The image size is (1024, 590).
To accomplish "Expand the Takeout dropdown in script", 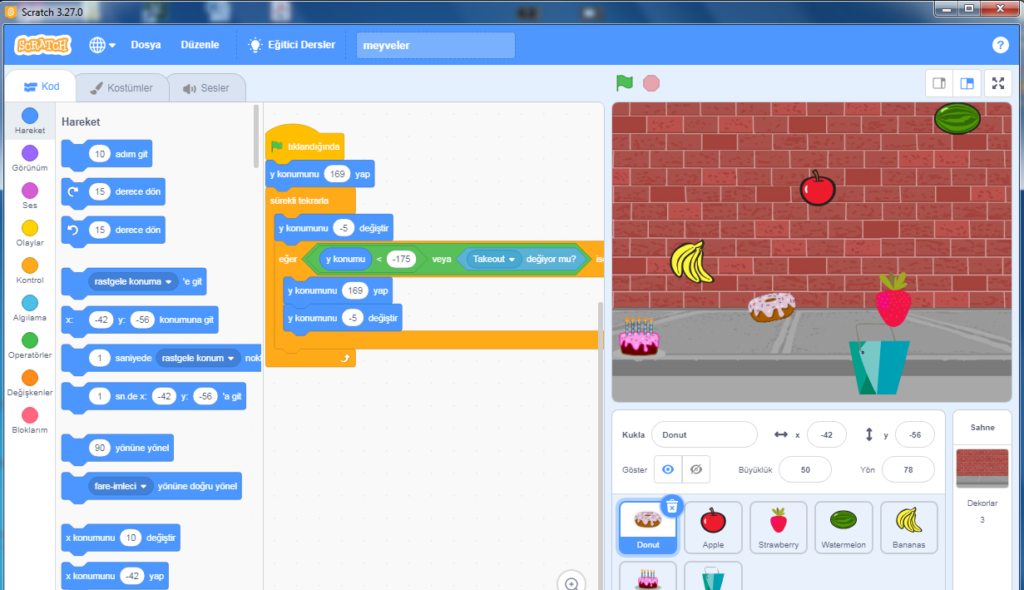I will [x=512, y=259].
